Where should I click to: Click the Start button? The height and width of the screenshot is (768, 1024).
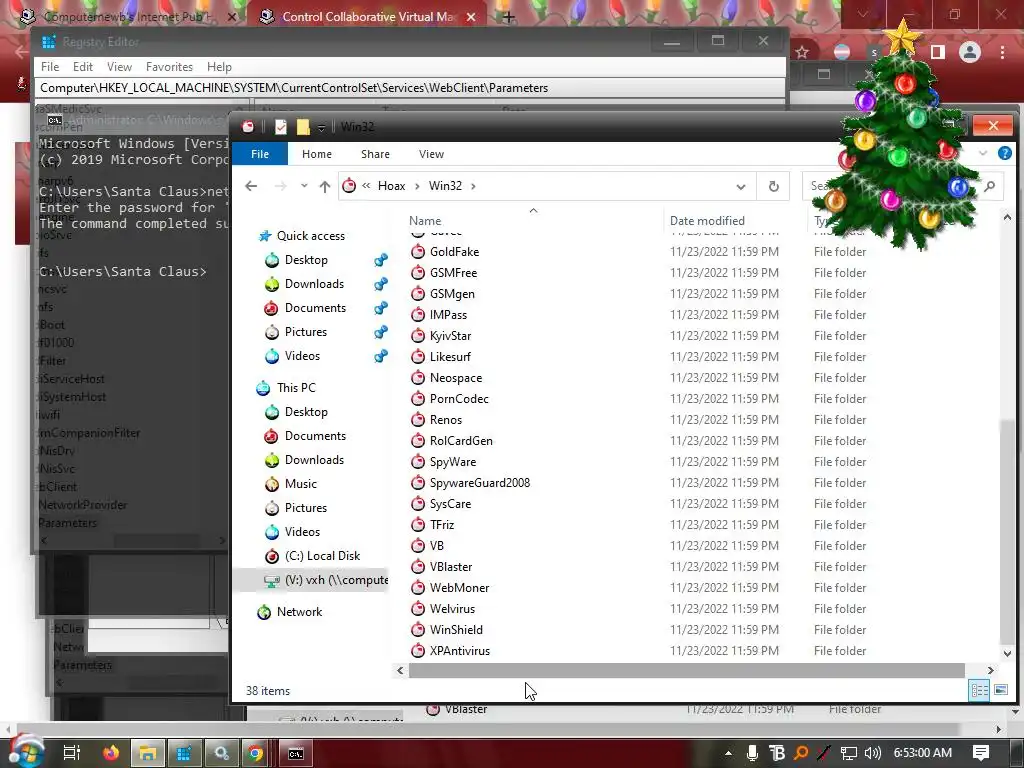(25, 751)
